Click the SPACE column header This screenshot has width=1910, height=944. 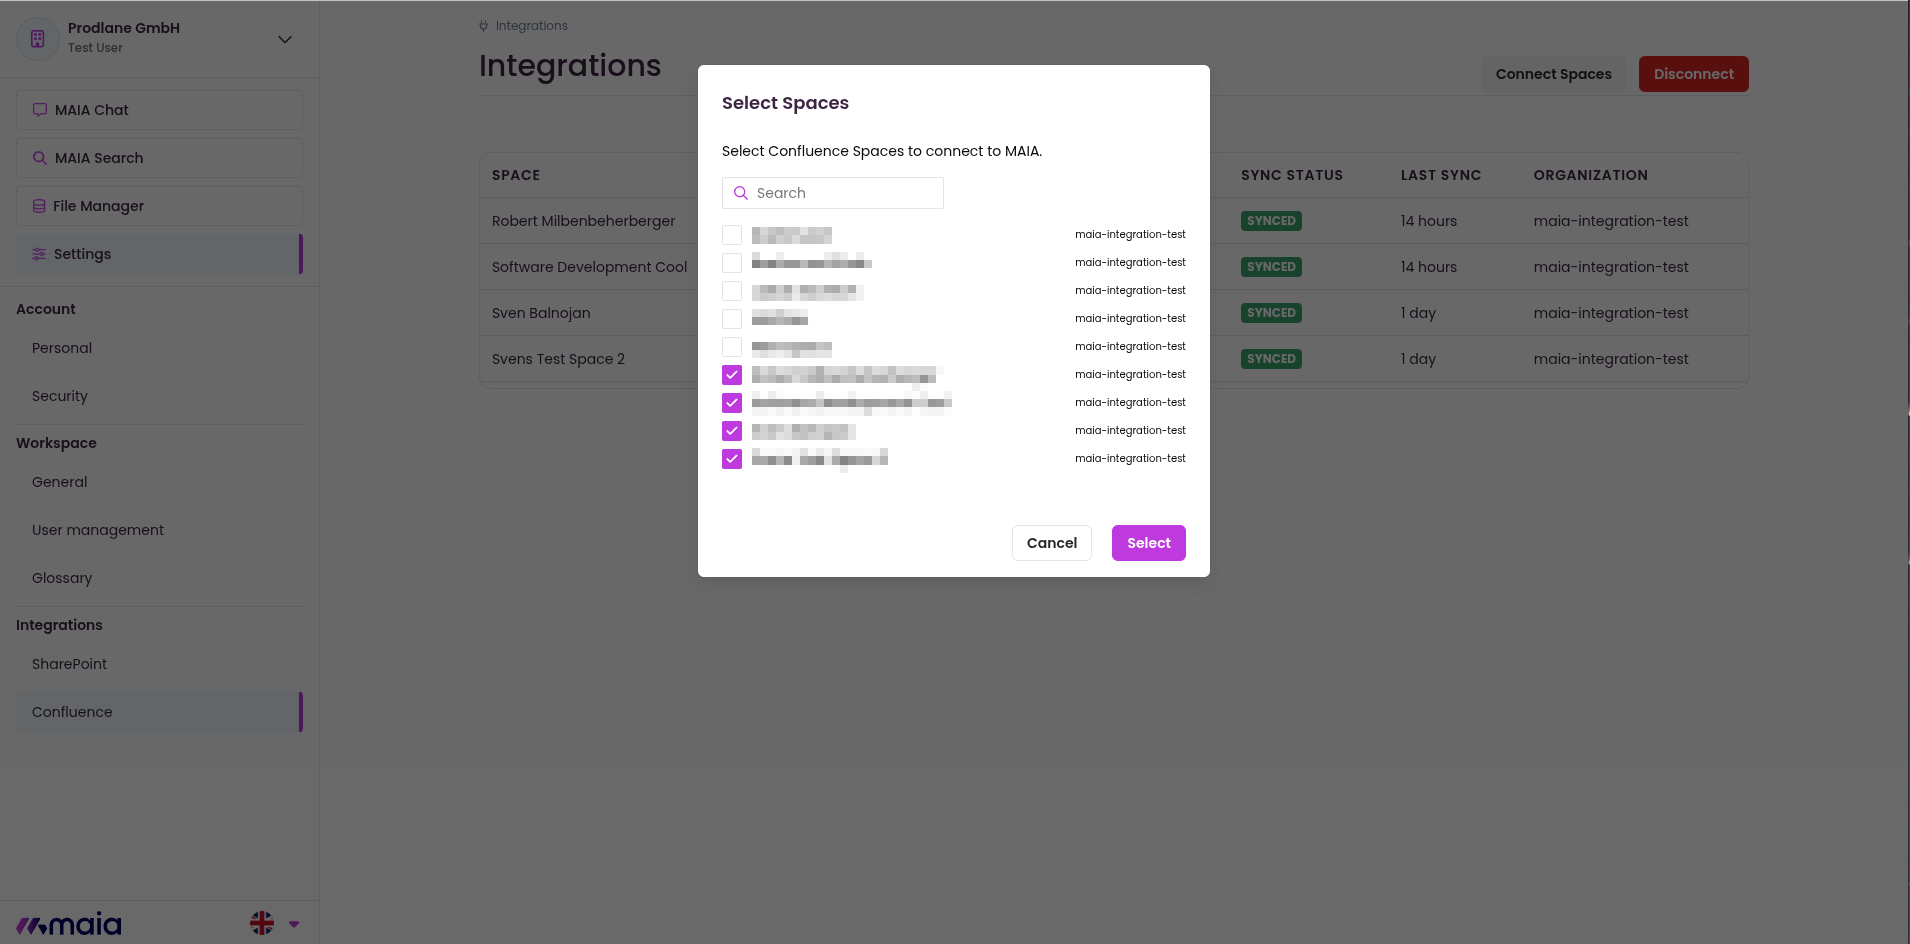point(516,175)
